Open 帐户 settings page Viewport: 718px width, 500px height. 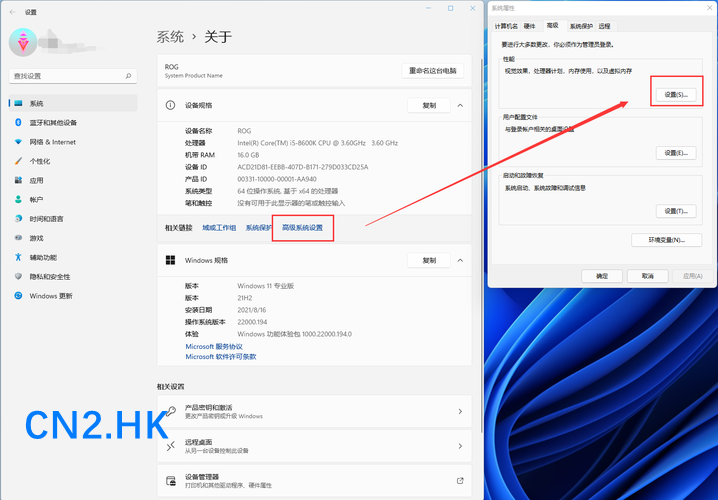coord(73,199)
